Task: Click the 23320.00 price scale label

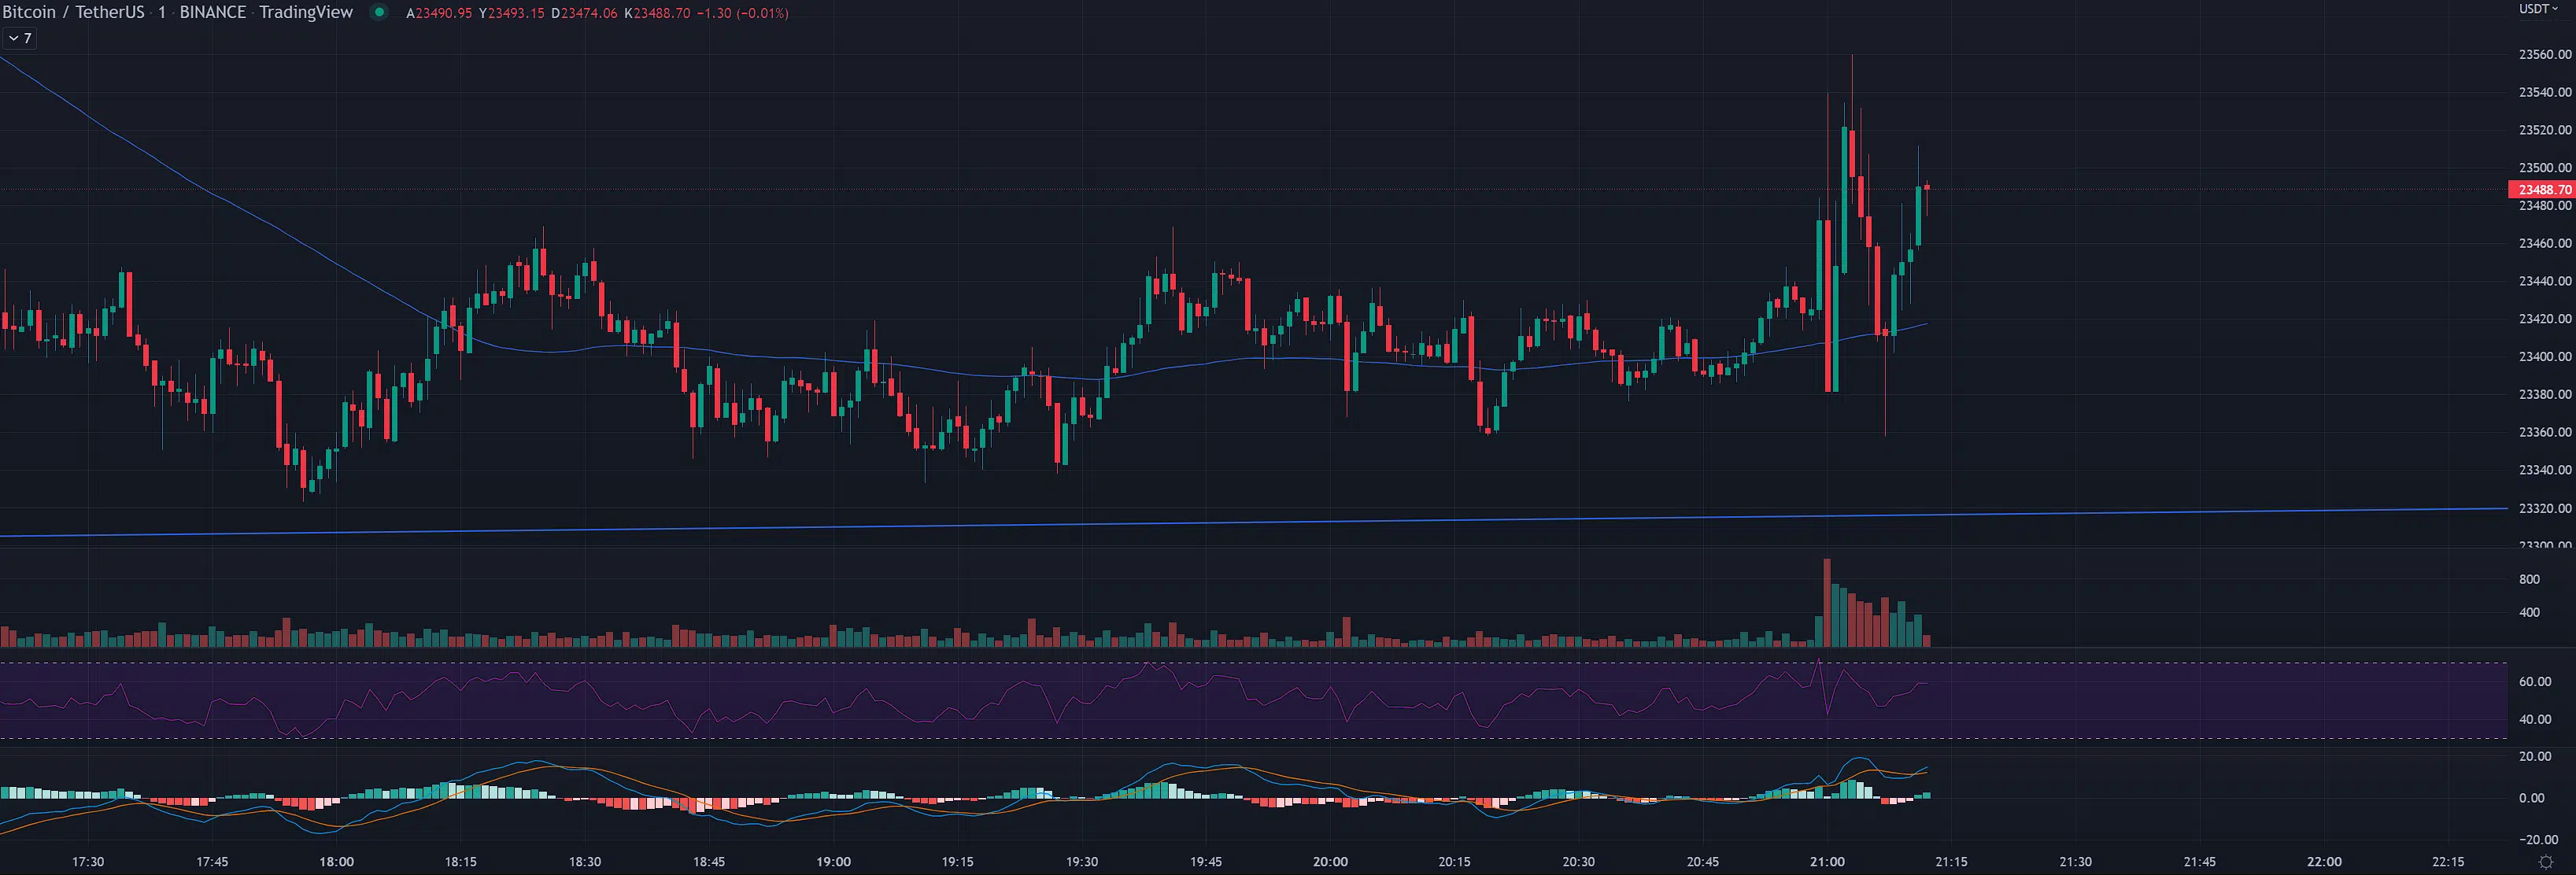Action: [x=2544, y=508]
